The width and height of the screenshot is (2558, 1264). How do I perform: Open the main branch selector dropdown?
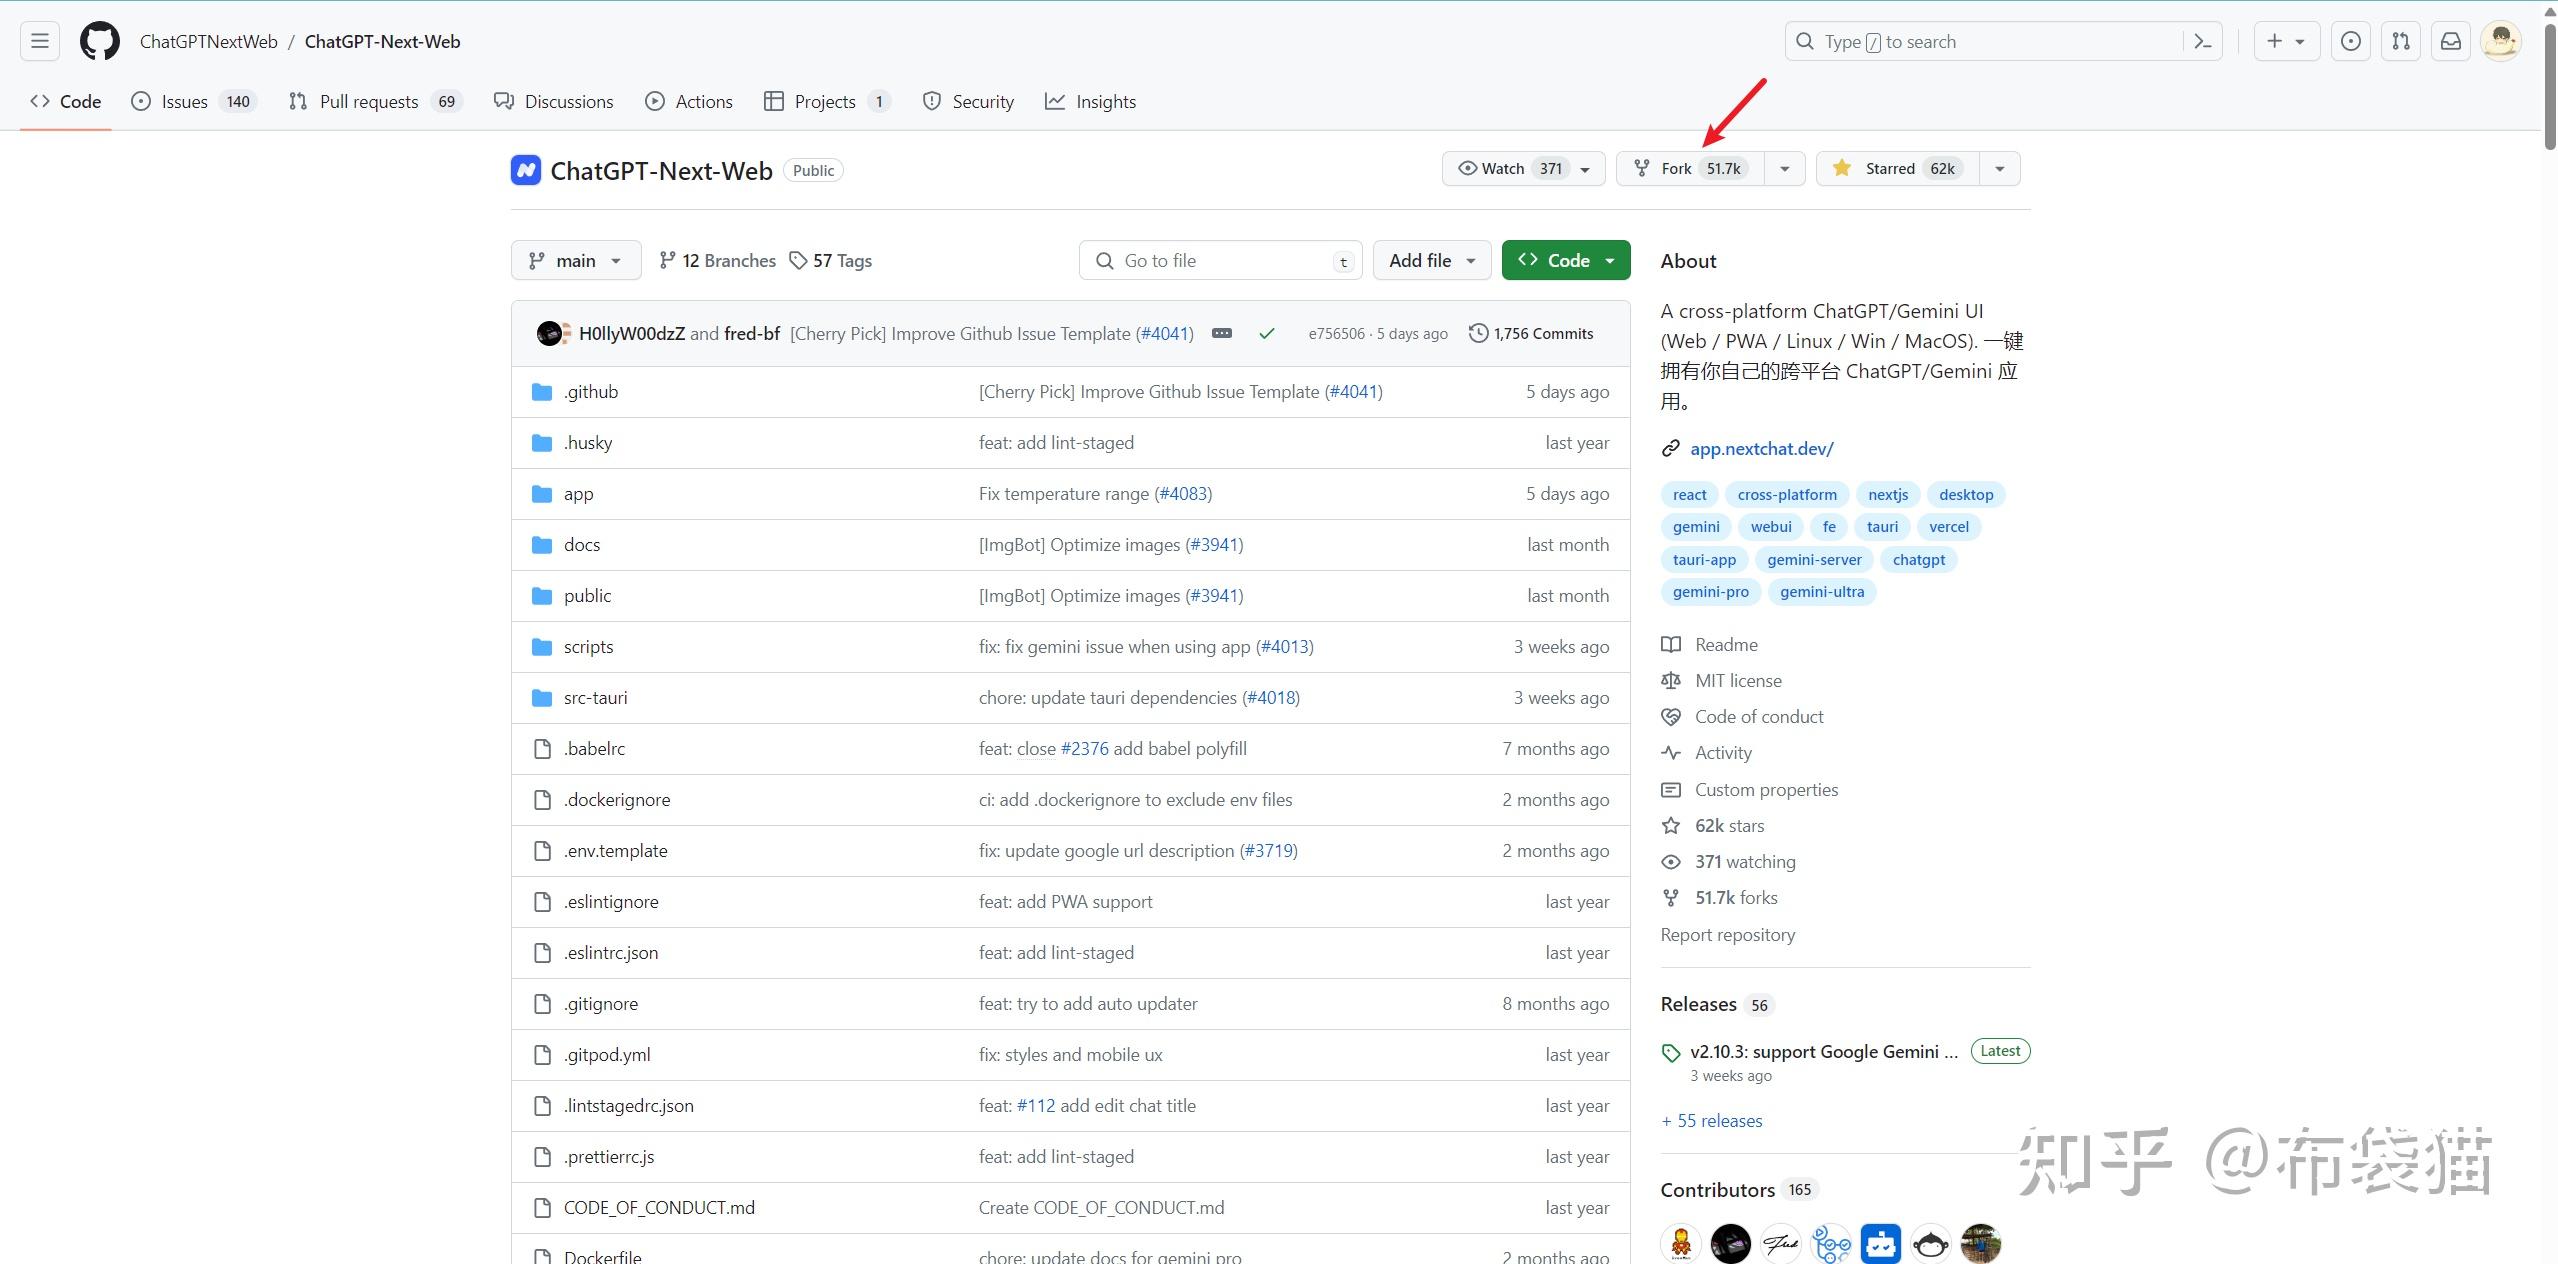coord(576,261)
